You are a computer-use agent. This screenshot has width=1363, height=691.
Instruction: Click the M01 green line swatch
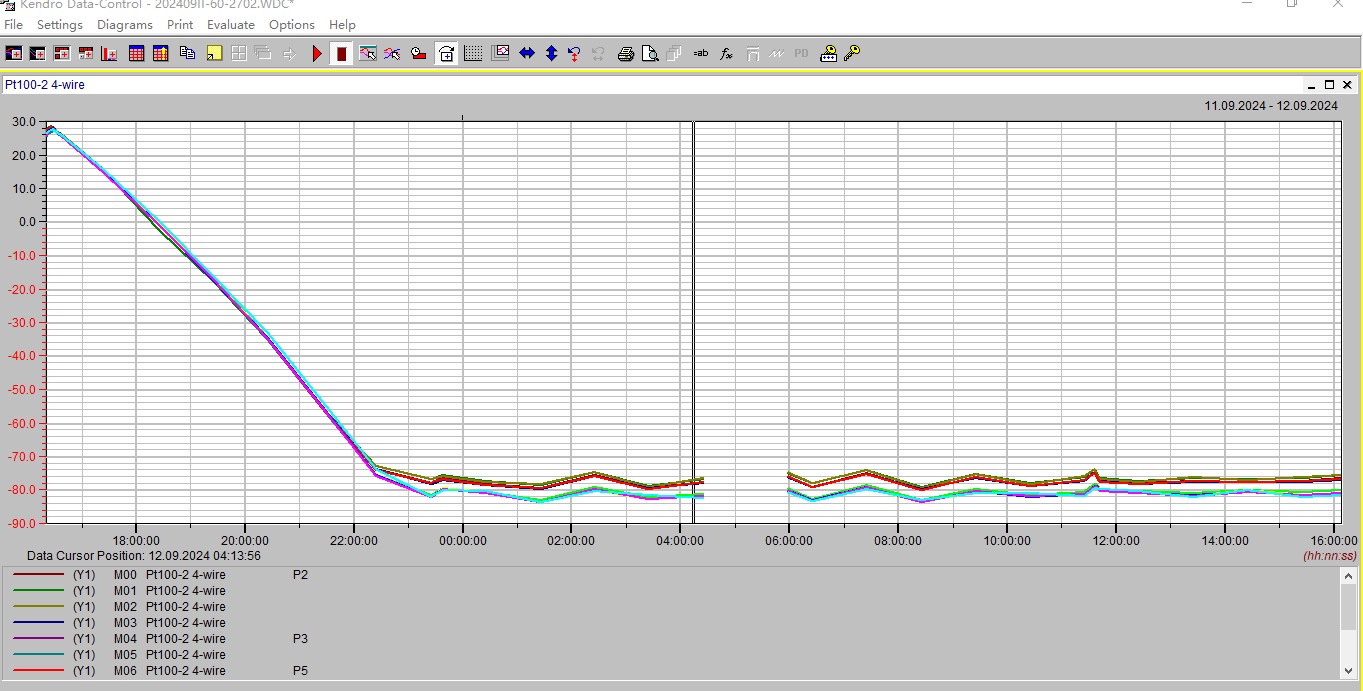click(38, 591)
